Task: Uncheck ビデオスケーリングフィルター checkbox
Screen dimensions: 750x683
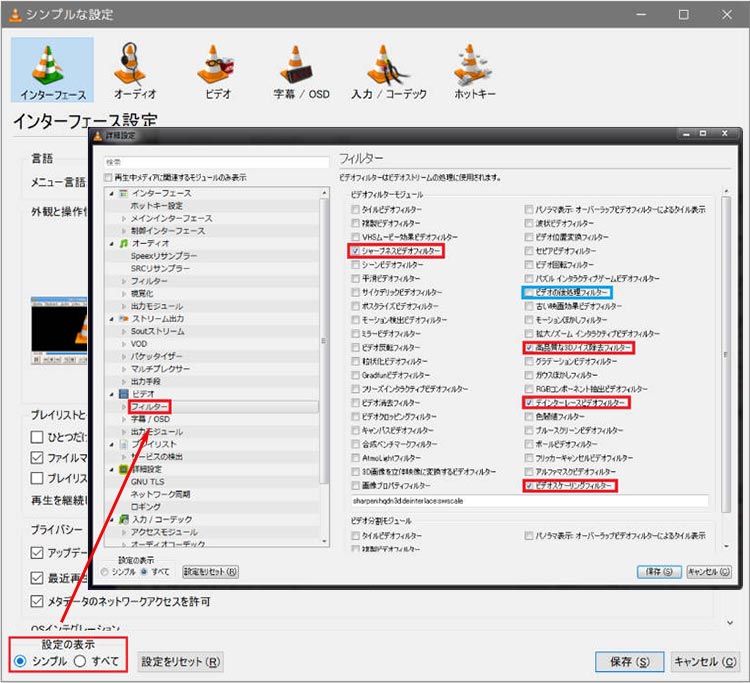Action: pos(529,485)
